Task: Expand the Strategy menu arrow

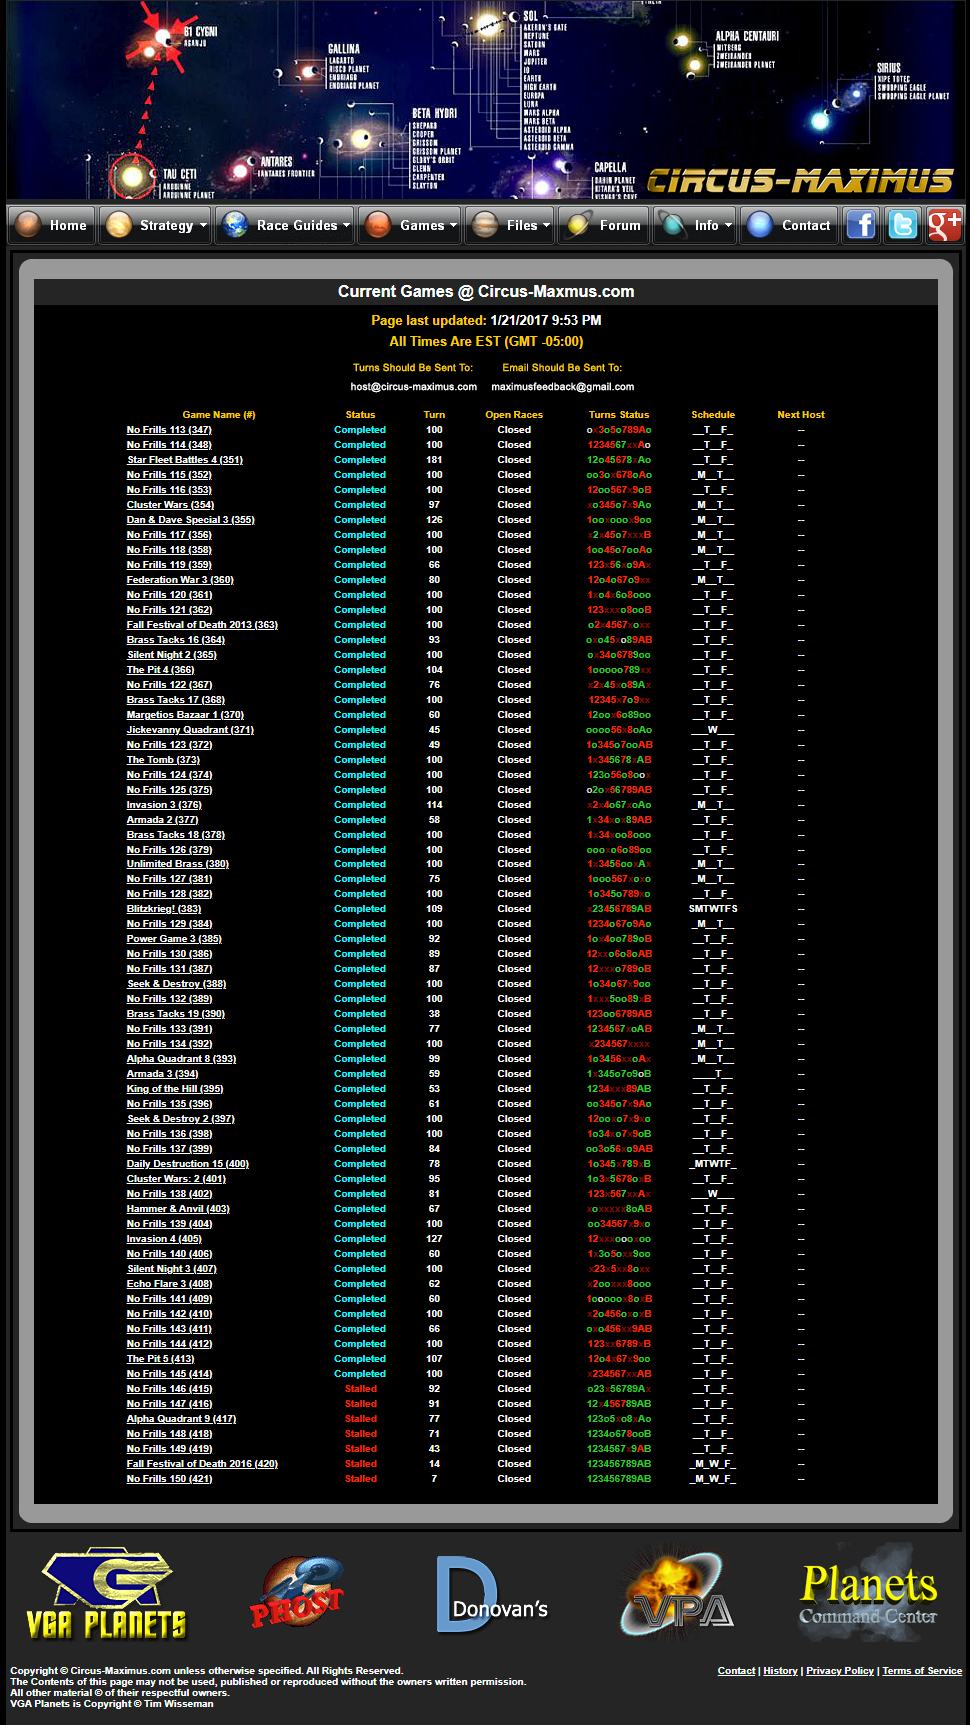Action: pos(203,226)
